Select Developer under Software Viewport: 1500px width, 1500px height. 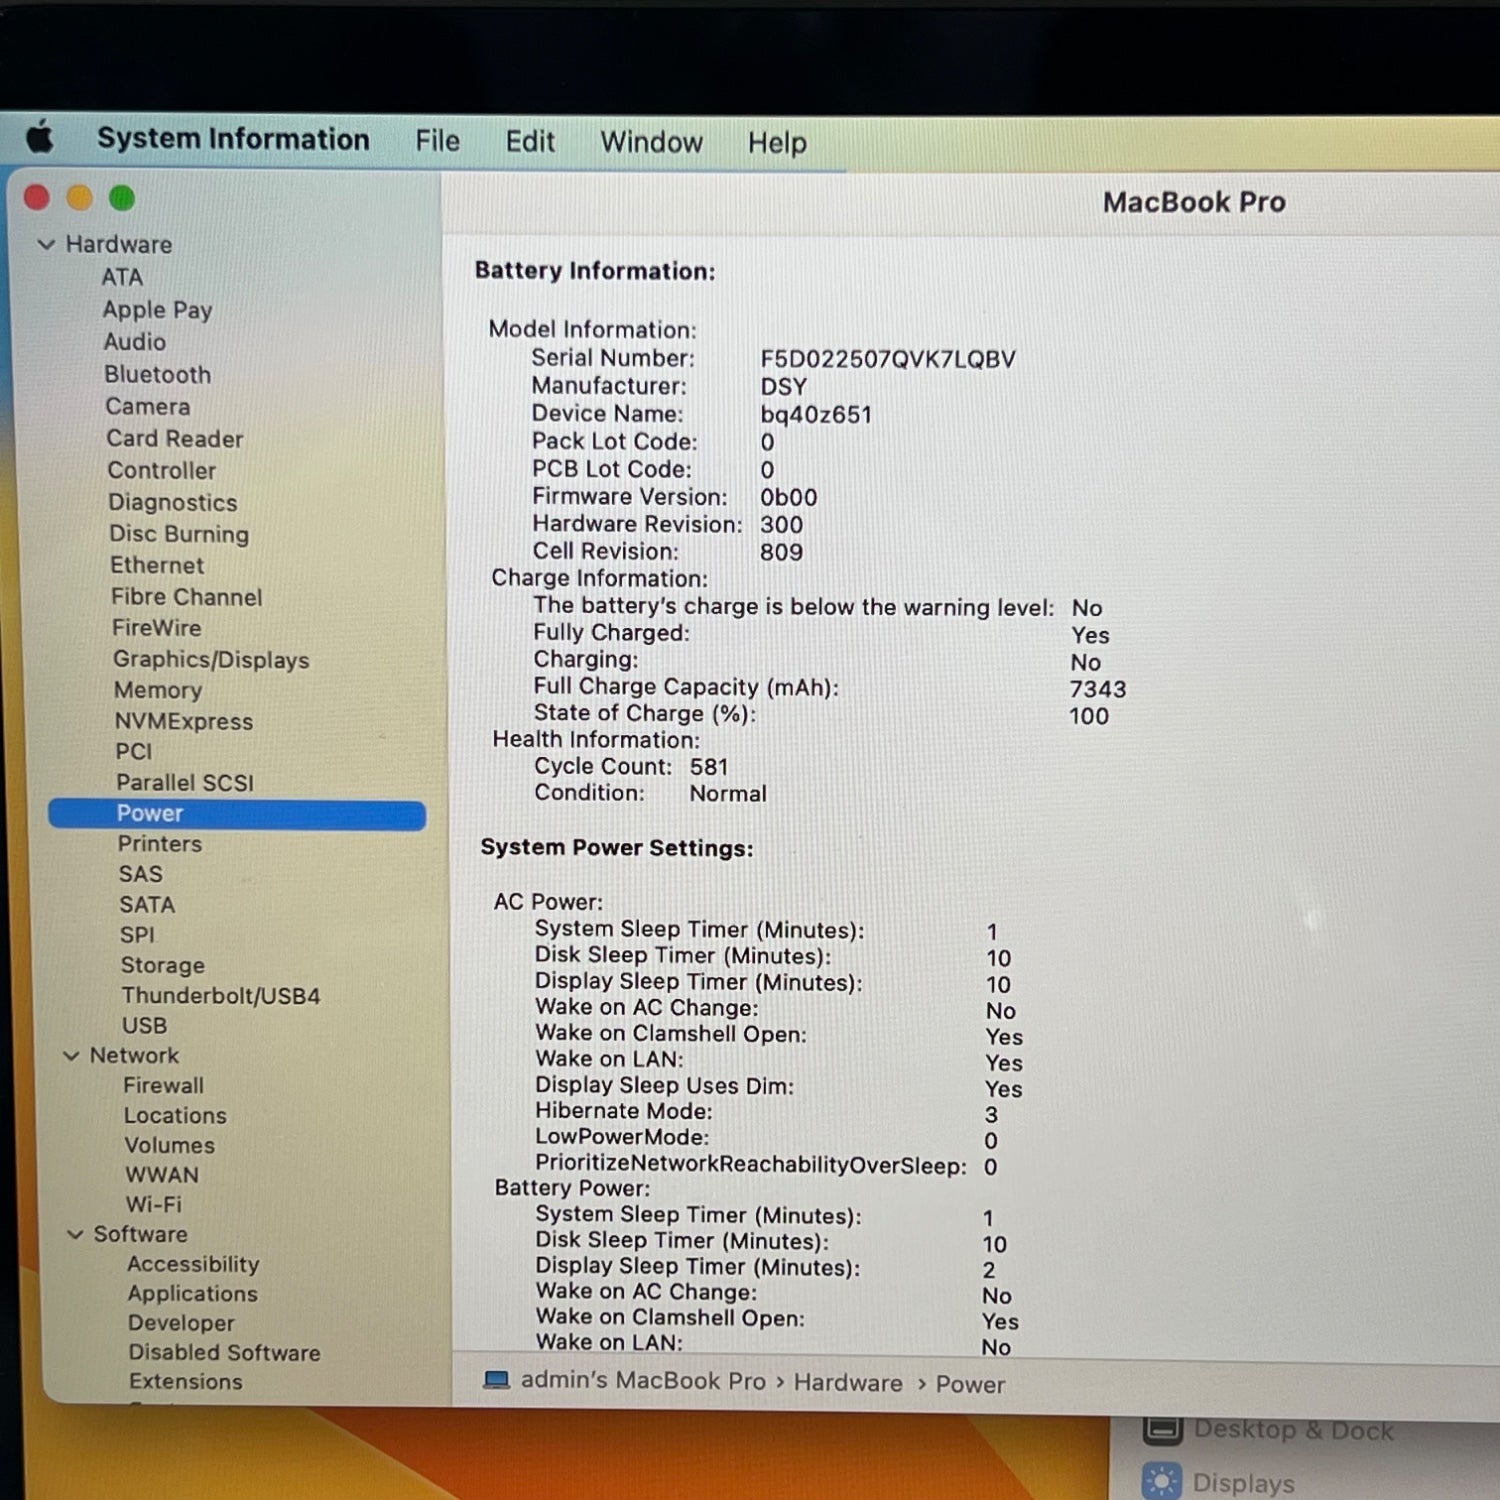(181, 1323)
